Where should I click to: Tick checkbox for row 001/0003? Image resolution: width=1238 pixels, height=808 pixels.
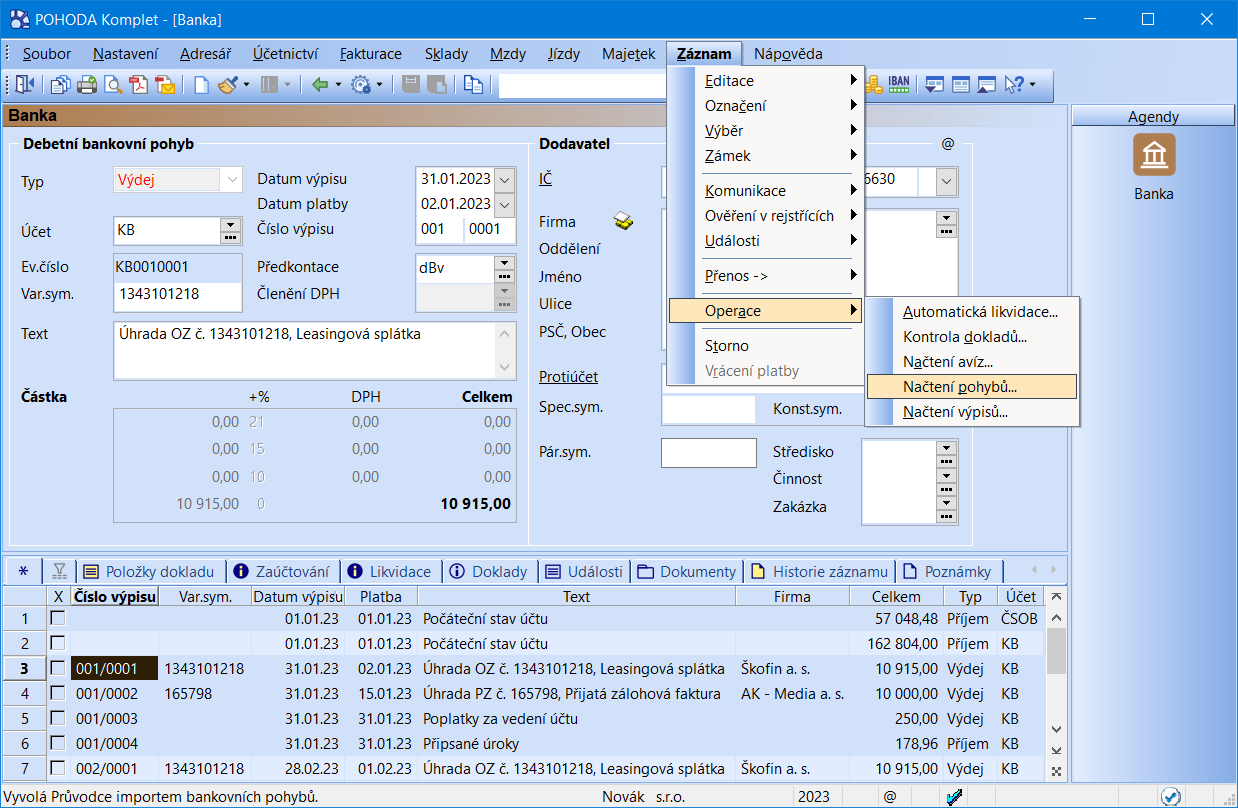[x=58, y=719]
